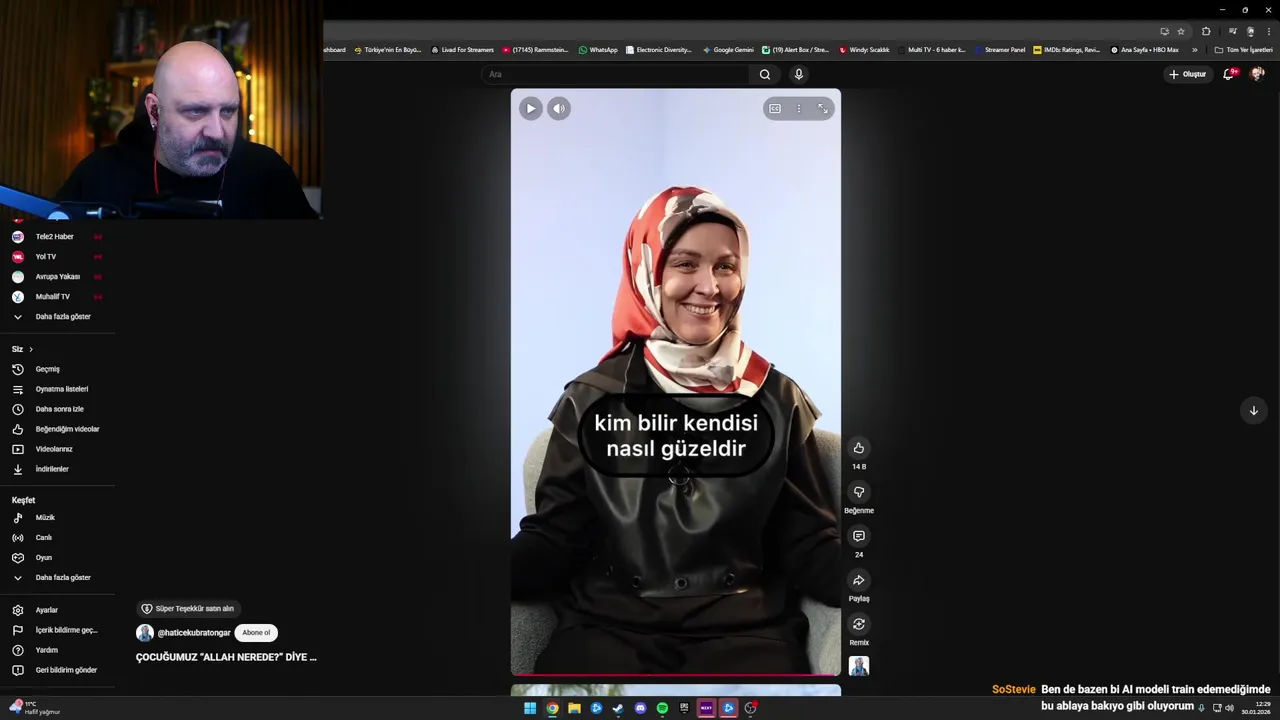The width and height of the screenshot is (1280, 720).
Task: Open Spotify from the taskbar
Action: 662,708
